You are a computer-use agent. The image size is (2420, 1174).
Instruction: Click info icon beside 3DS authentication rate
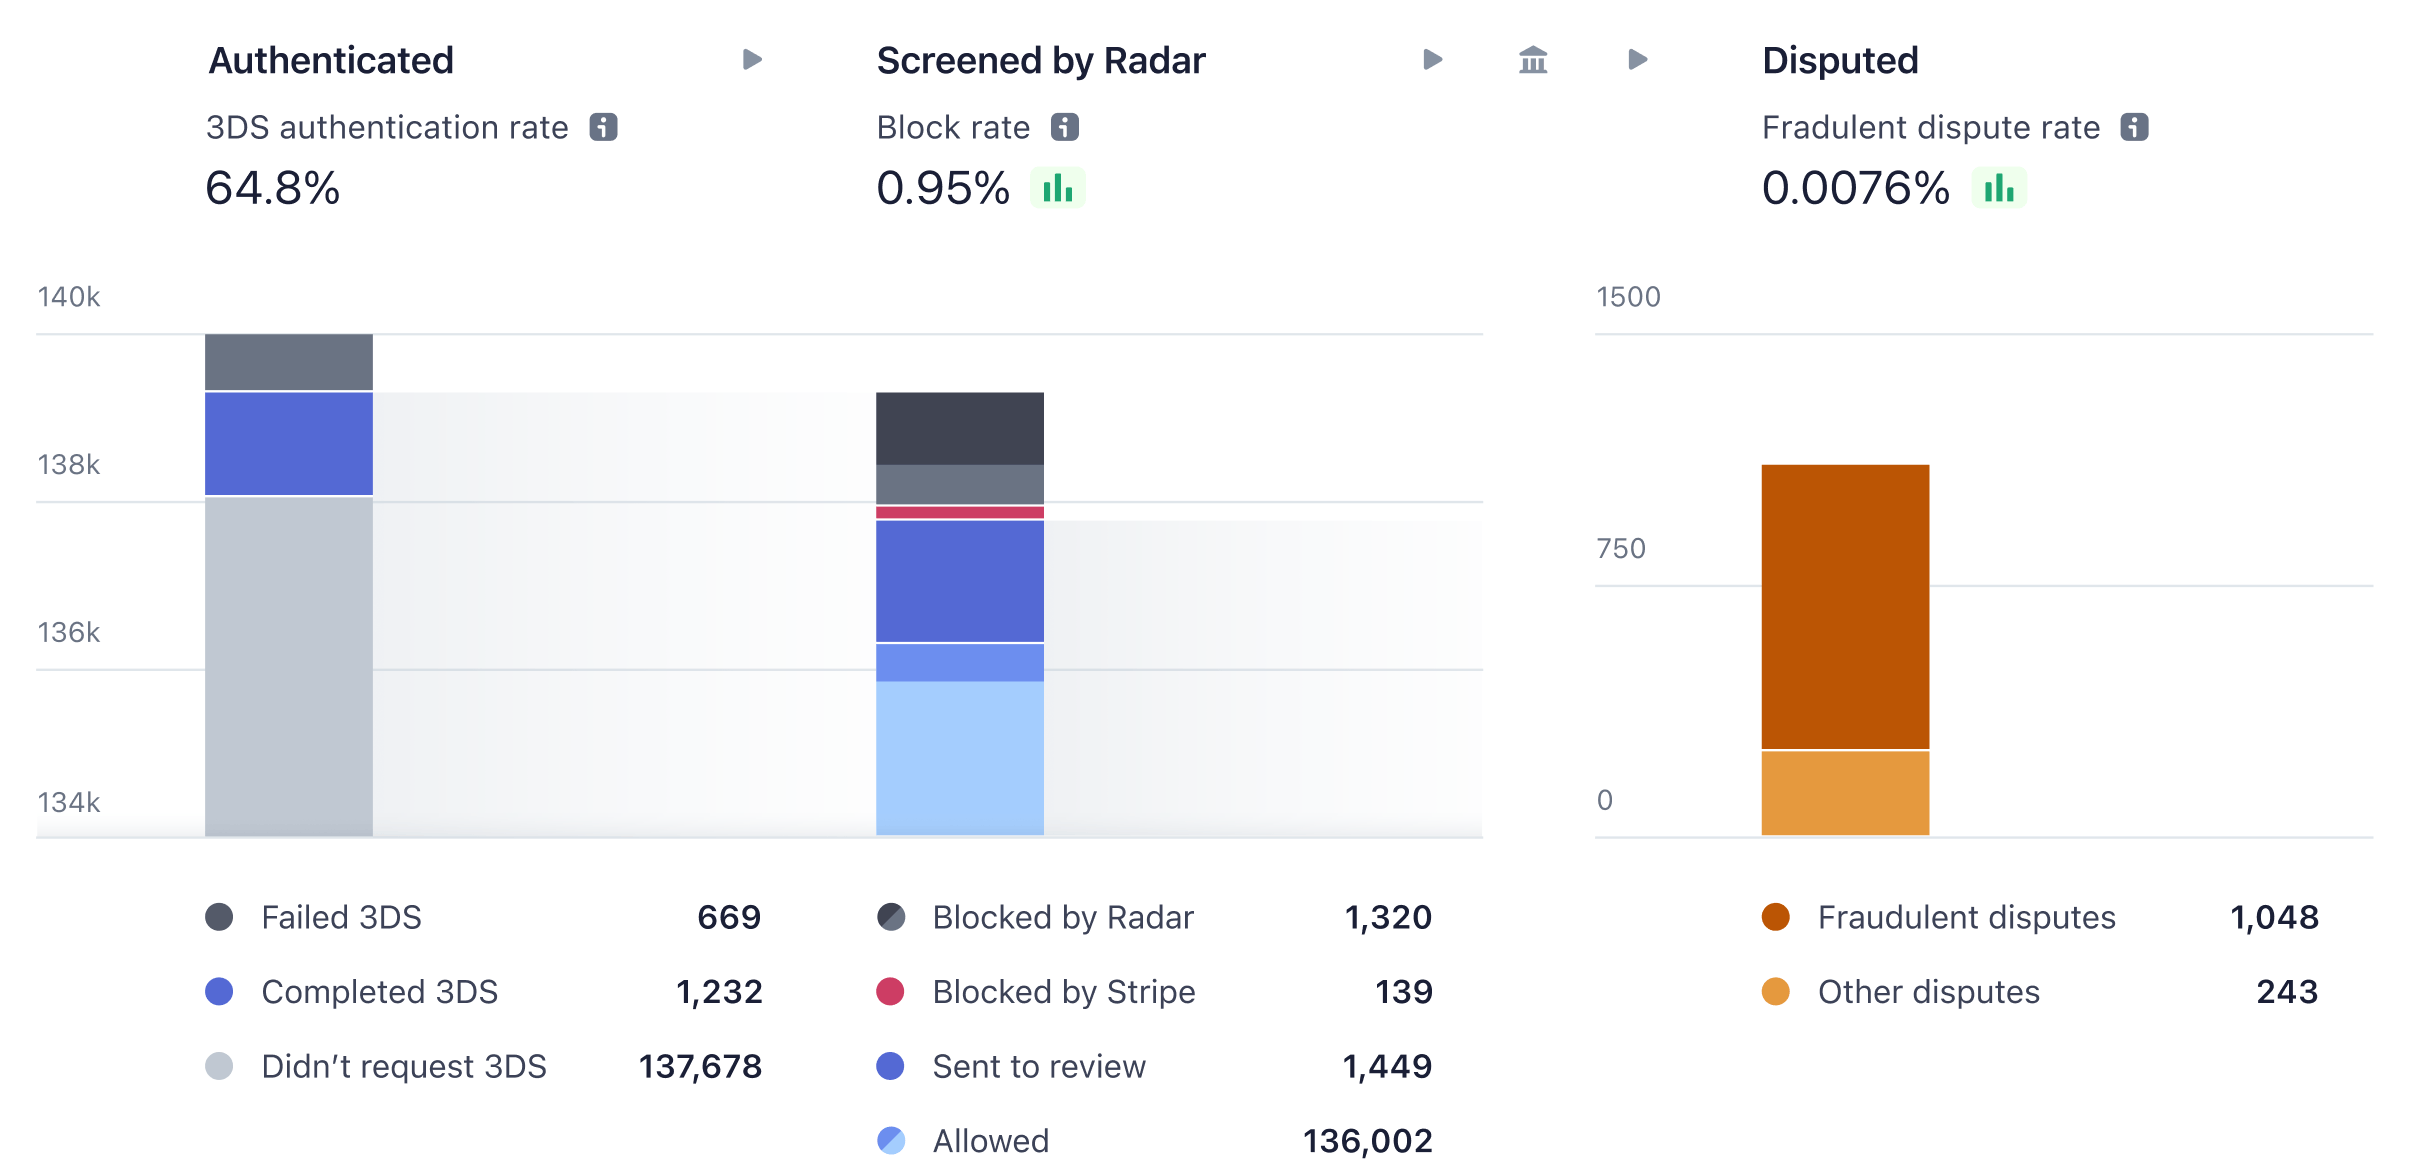603,127
